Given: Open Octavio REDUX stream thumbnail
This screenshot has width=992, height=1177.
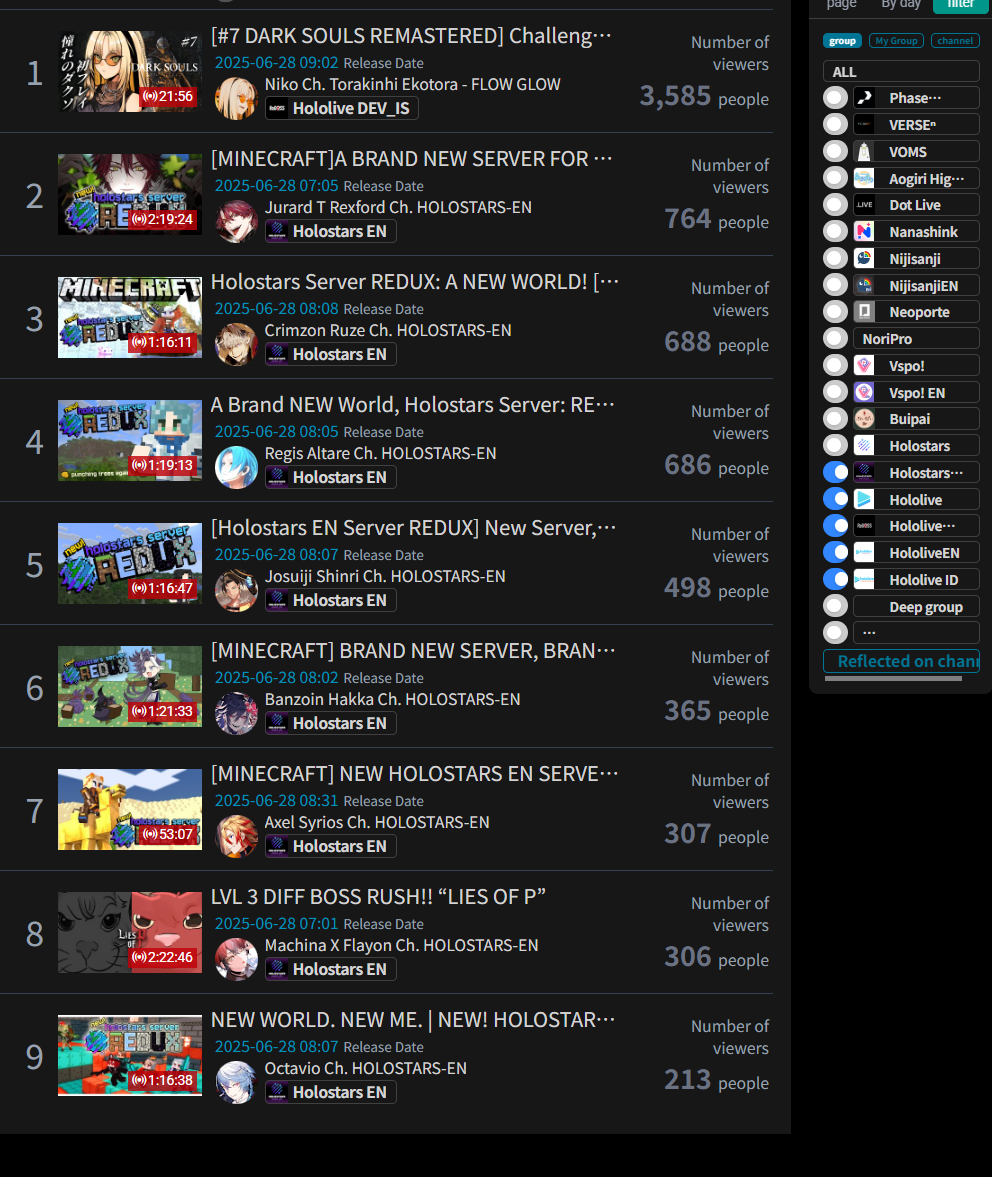Looking at the screenshot, I should click(130, 1055).
